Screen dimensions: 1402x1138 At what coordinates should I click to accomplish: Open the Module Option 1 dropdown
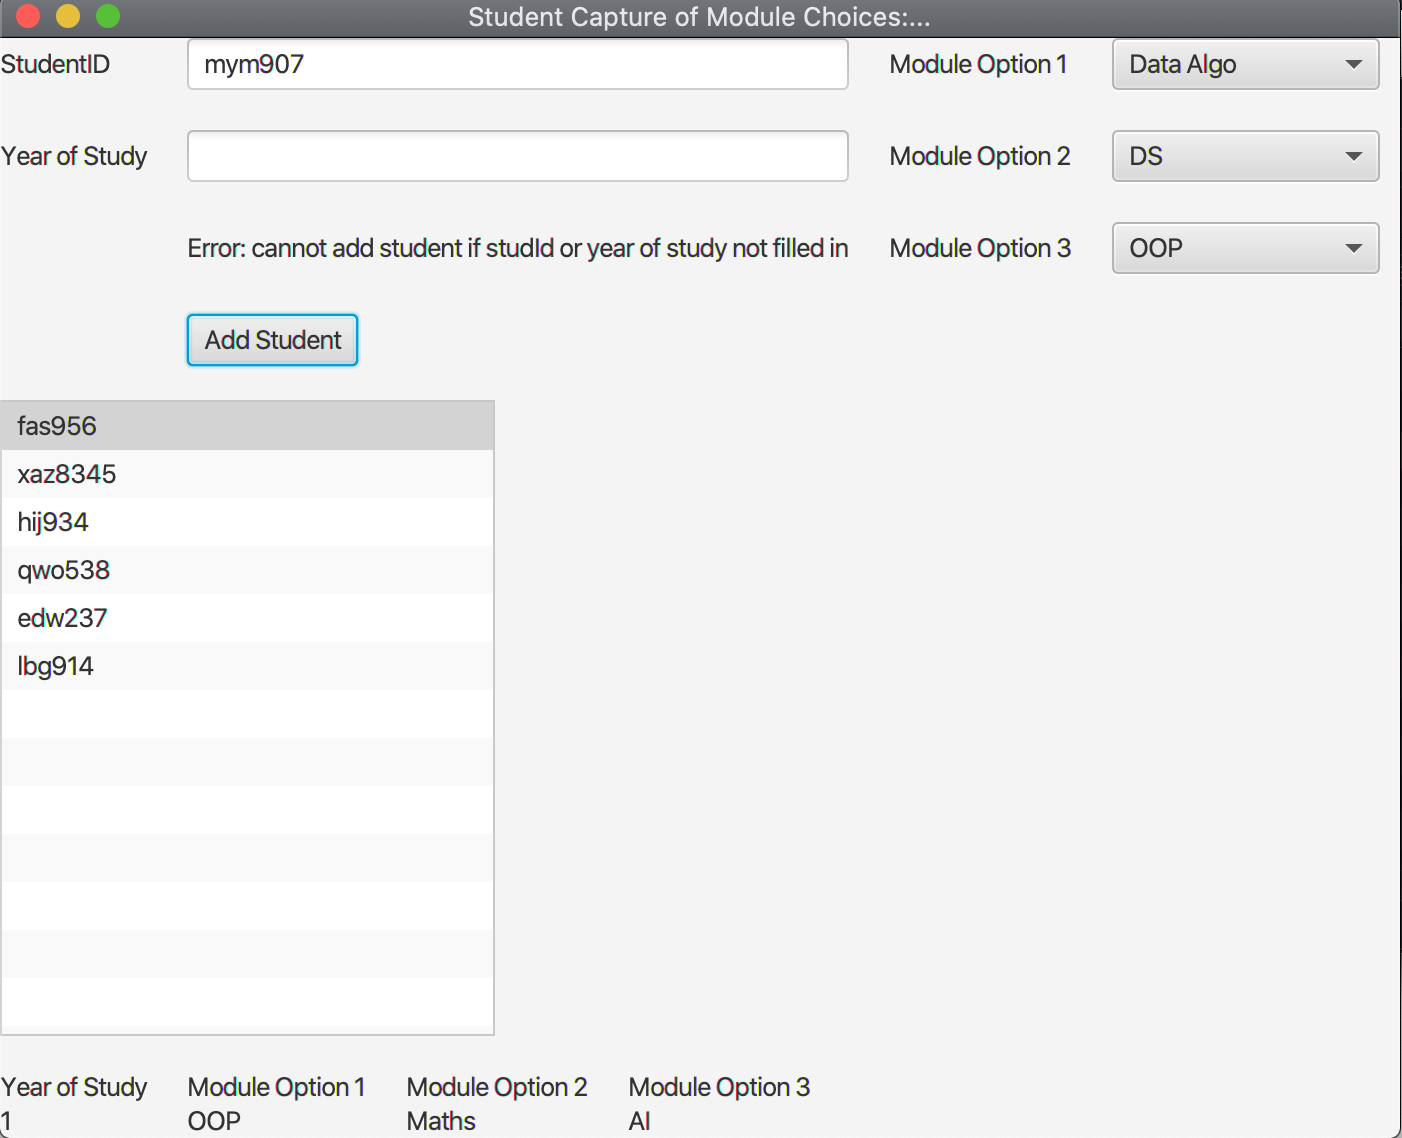(x=1245, y=64)
